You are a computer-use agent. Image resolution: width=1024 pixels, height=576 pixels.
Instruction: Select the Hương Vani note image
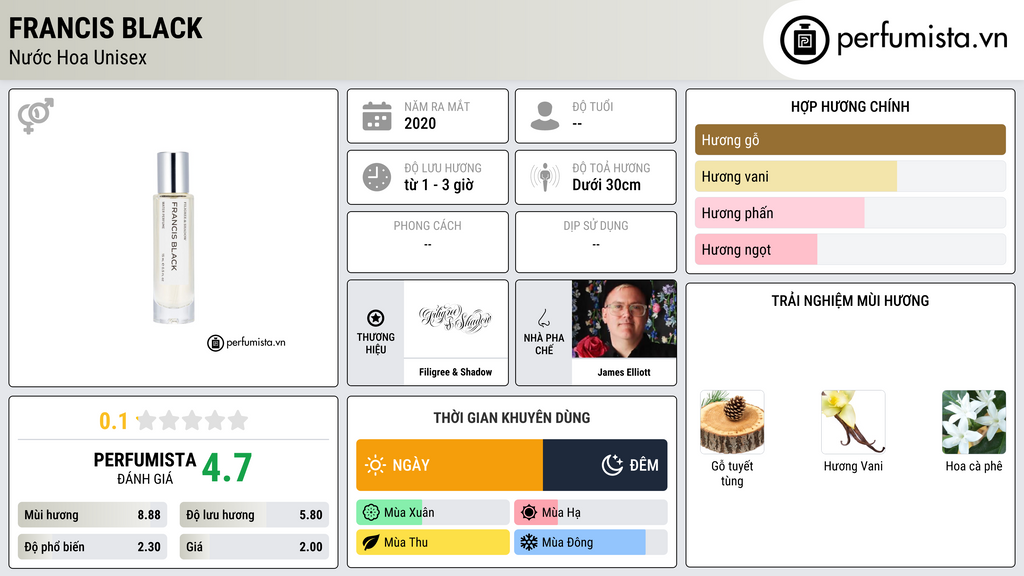point(853,422)
